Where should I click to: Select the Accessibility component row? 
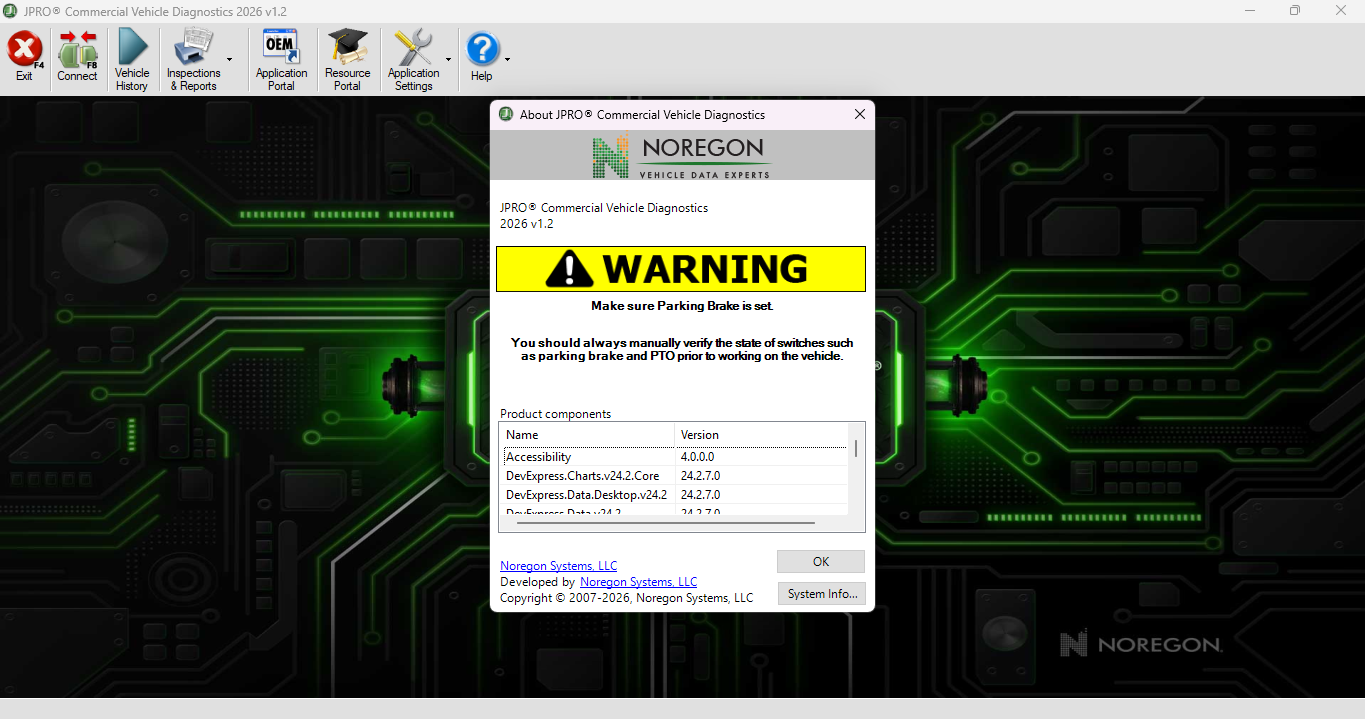tap(674, 457)
